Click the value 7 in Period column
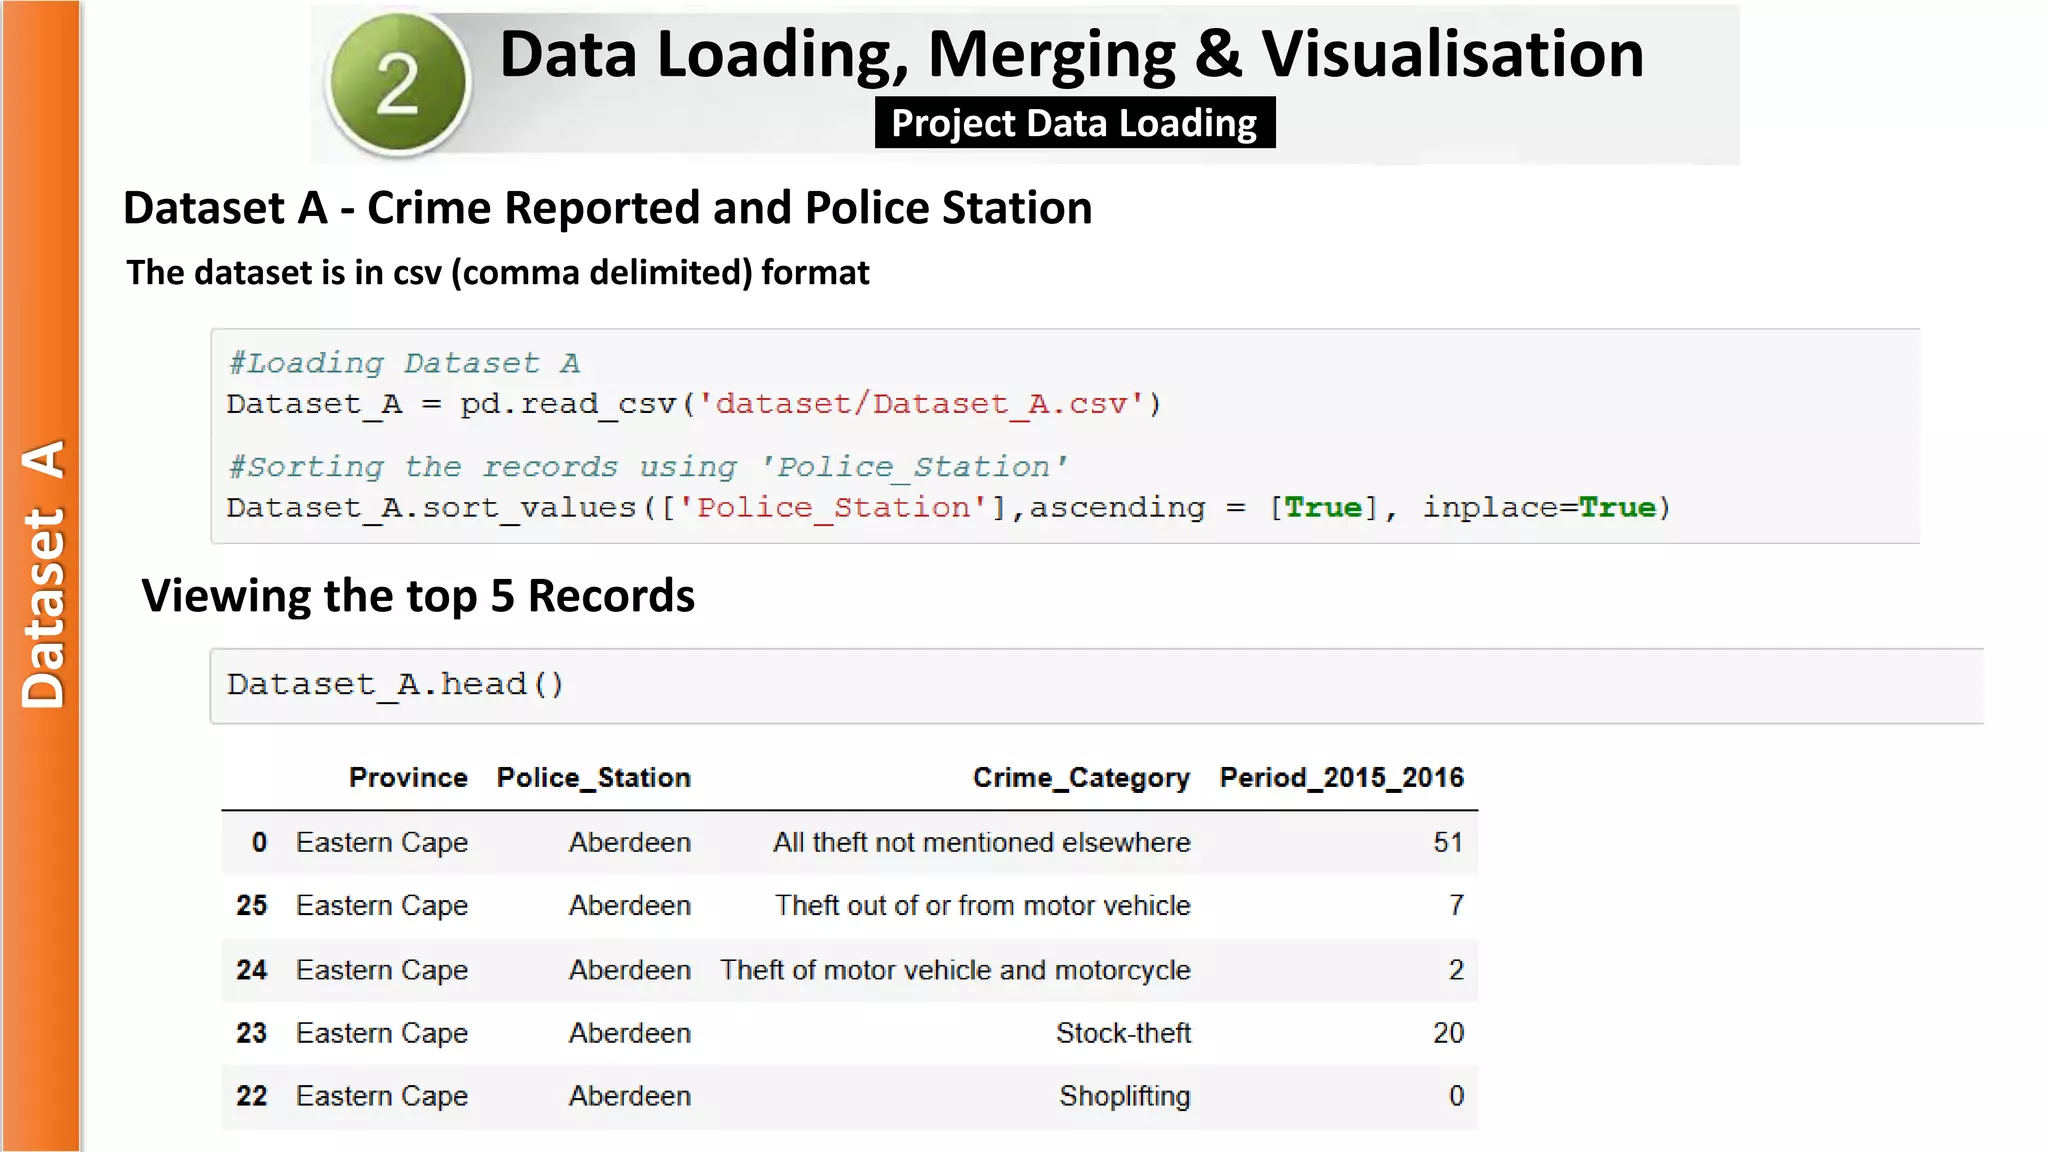The width and height of the screenshot is (2048, 1152). tap(1456, 906)
